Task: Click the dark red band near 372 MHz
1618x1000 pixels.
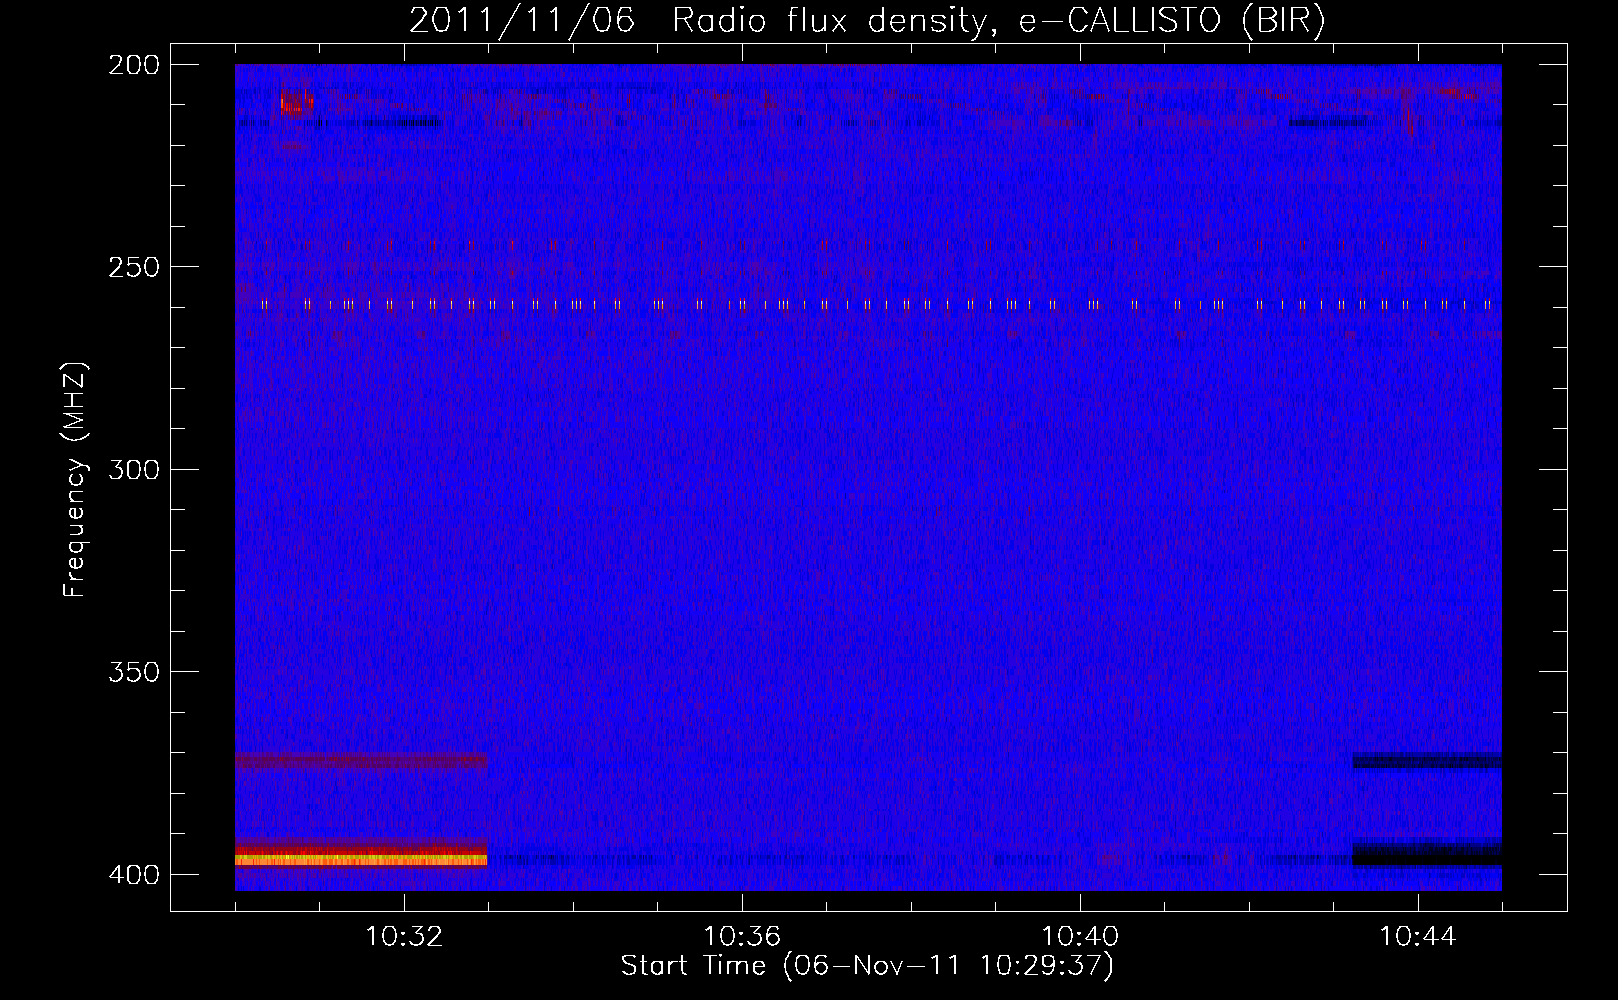Action: point(361,760)
